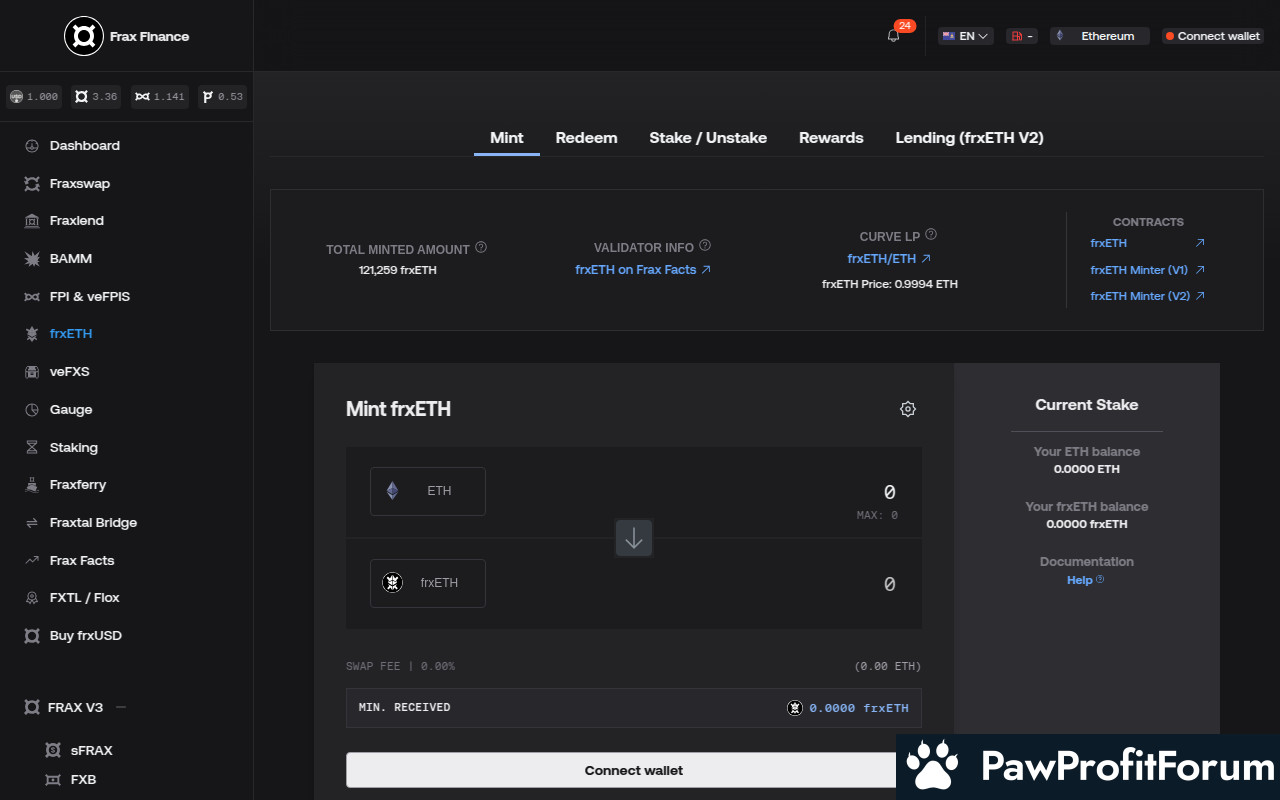Click SWAP FEE | 0.00% text

[400, 666]
